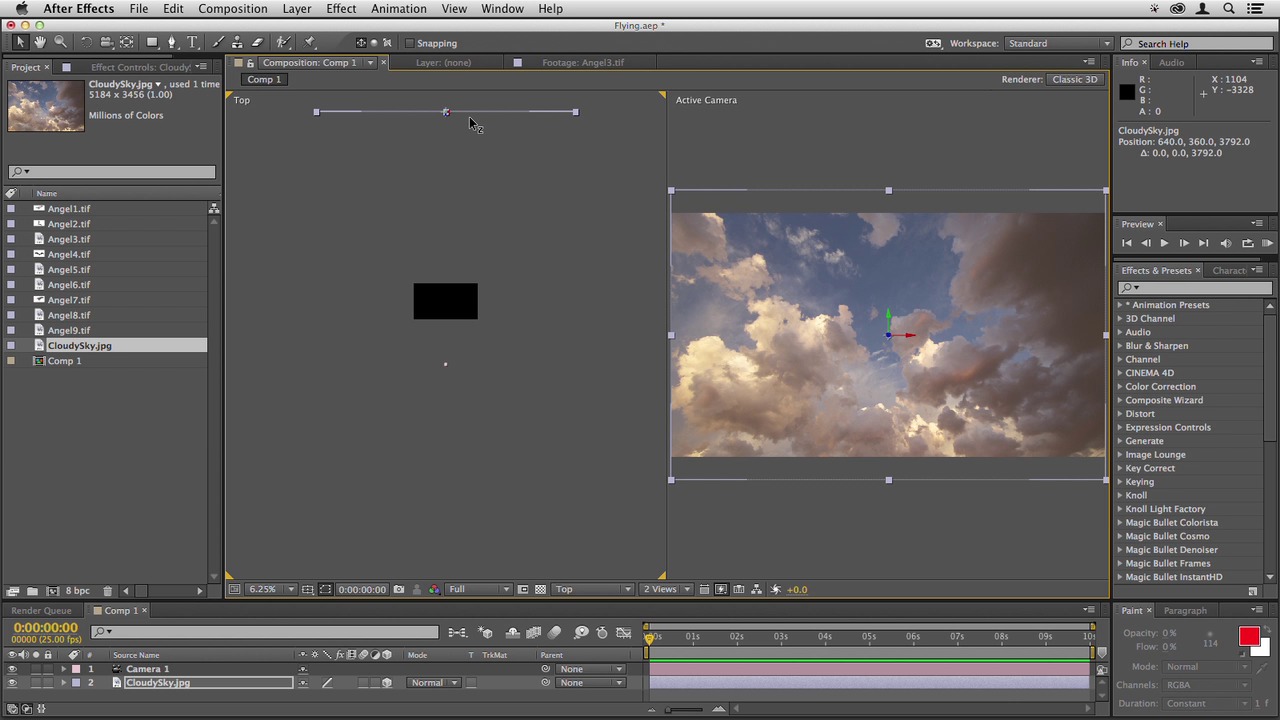Hide CloudySky.jpg layer with eye toggle
1280x720 pixels.
click(x=12, y=683)
